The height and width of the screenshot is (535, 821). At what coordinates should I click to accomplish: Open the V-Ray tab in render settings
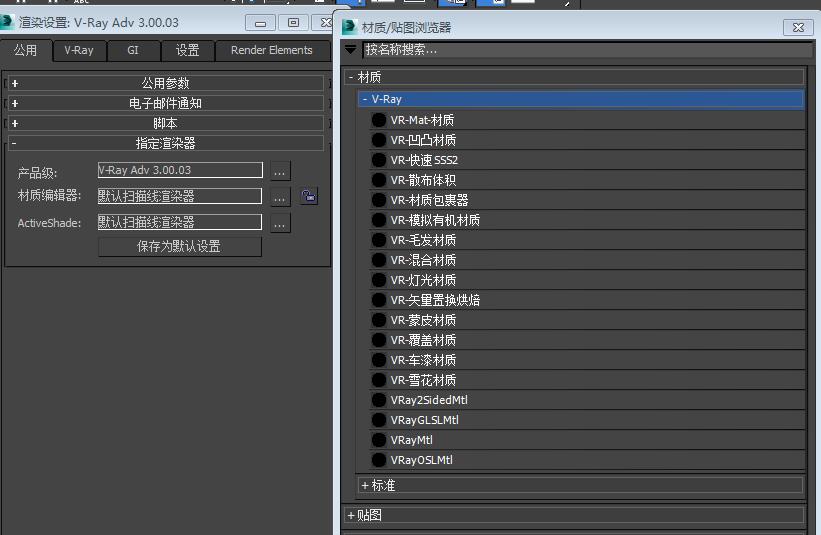click(x=79, y=50)
